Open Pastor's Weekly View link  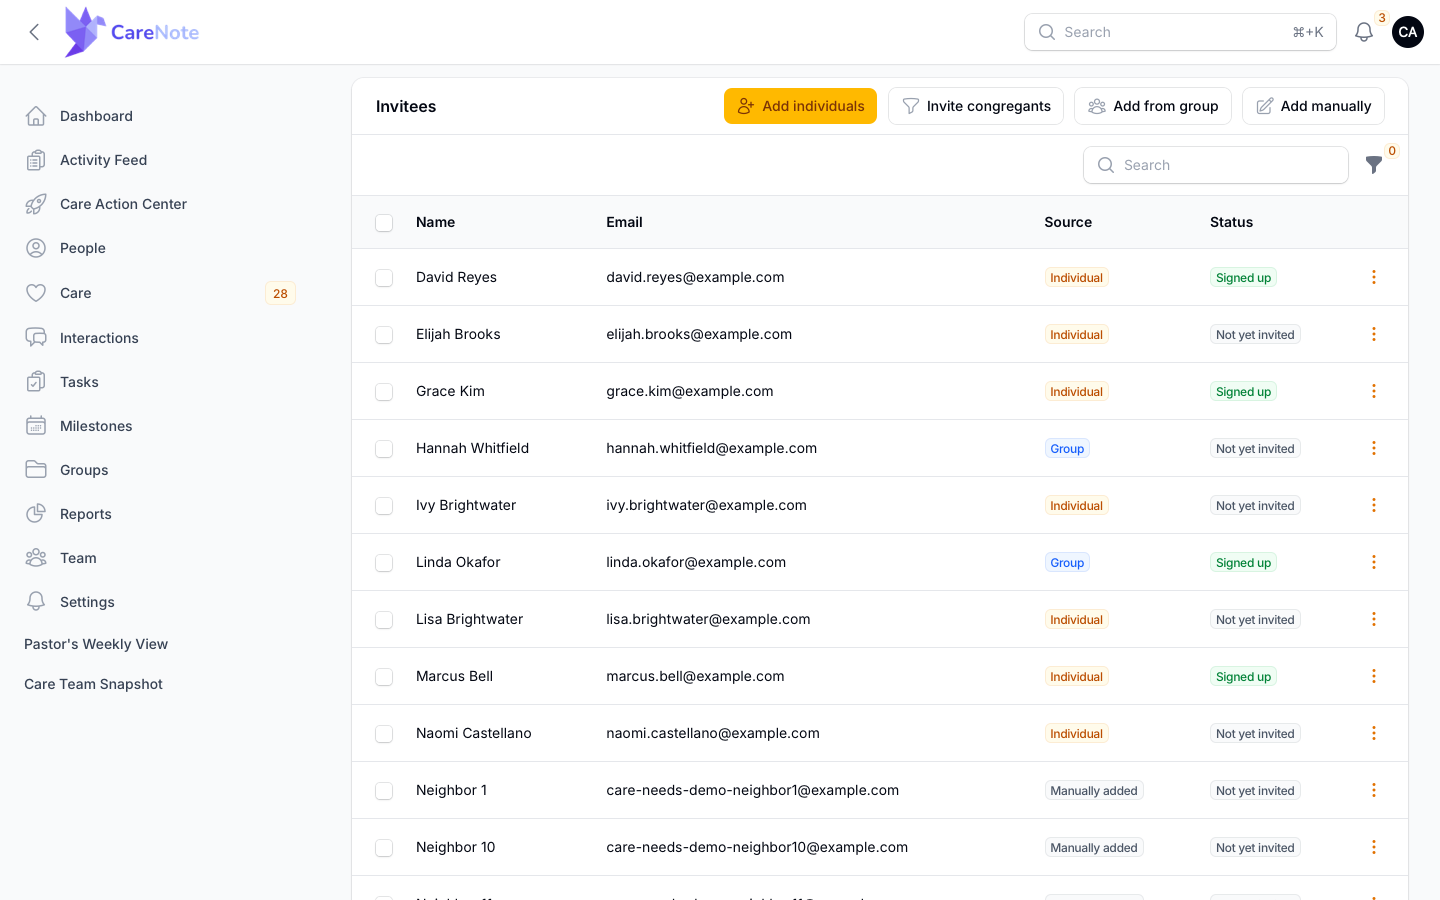point(96,644)
